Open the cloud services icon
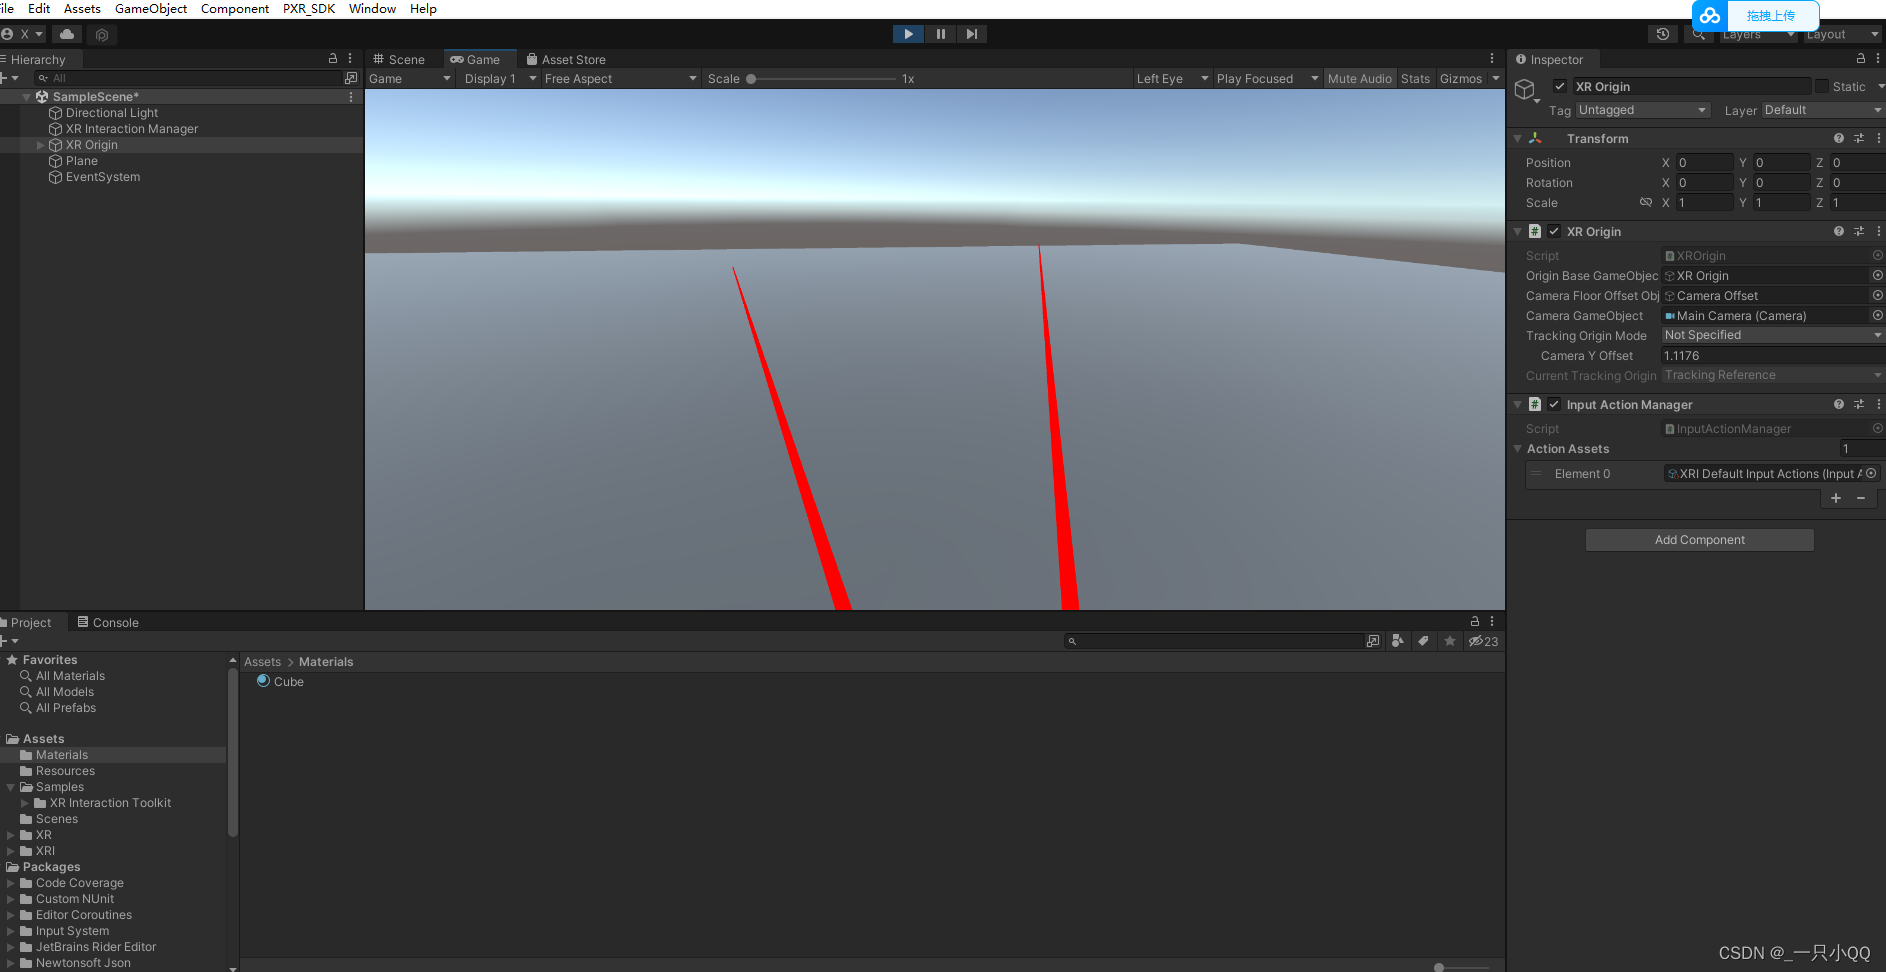This screenshot has height=972, width=1886. pos(67,34)
